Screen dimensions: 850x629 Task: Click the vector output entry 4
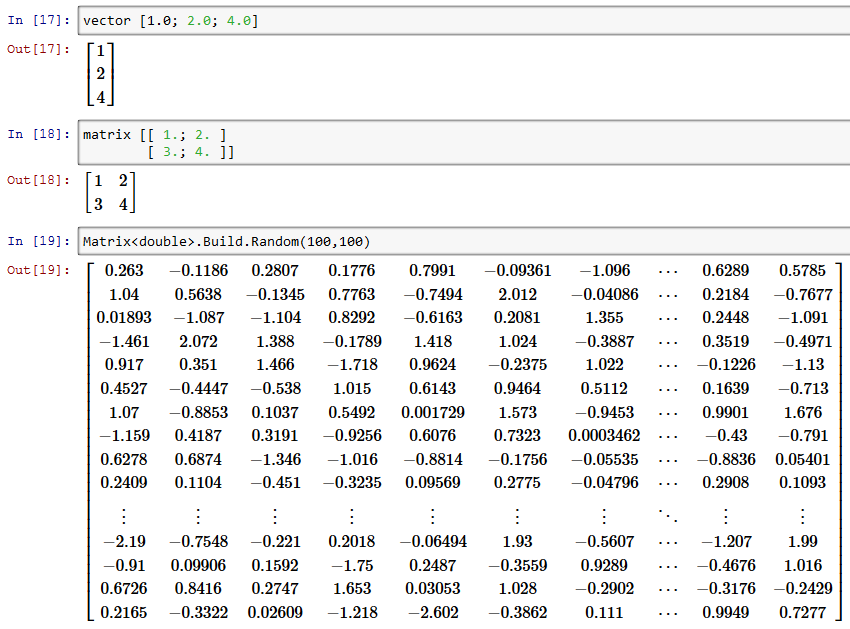tap(101, 98)
